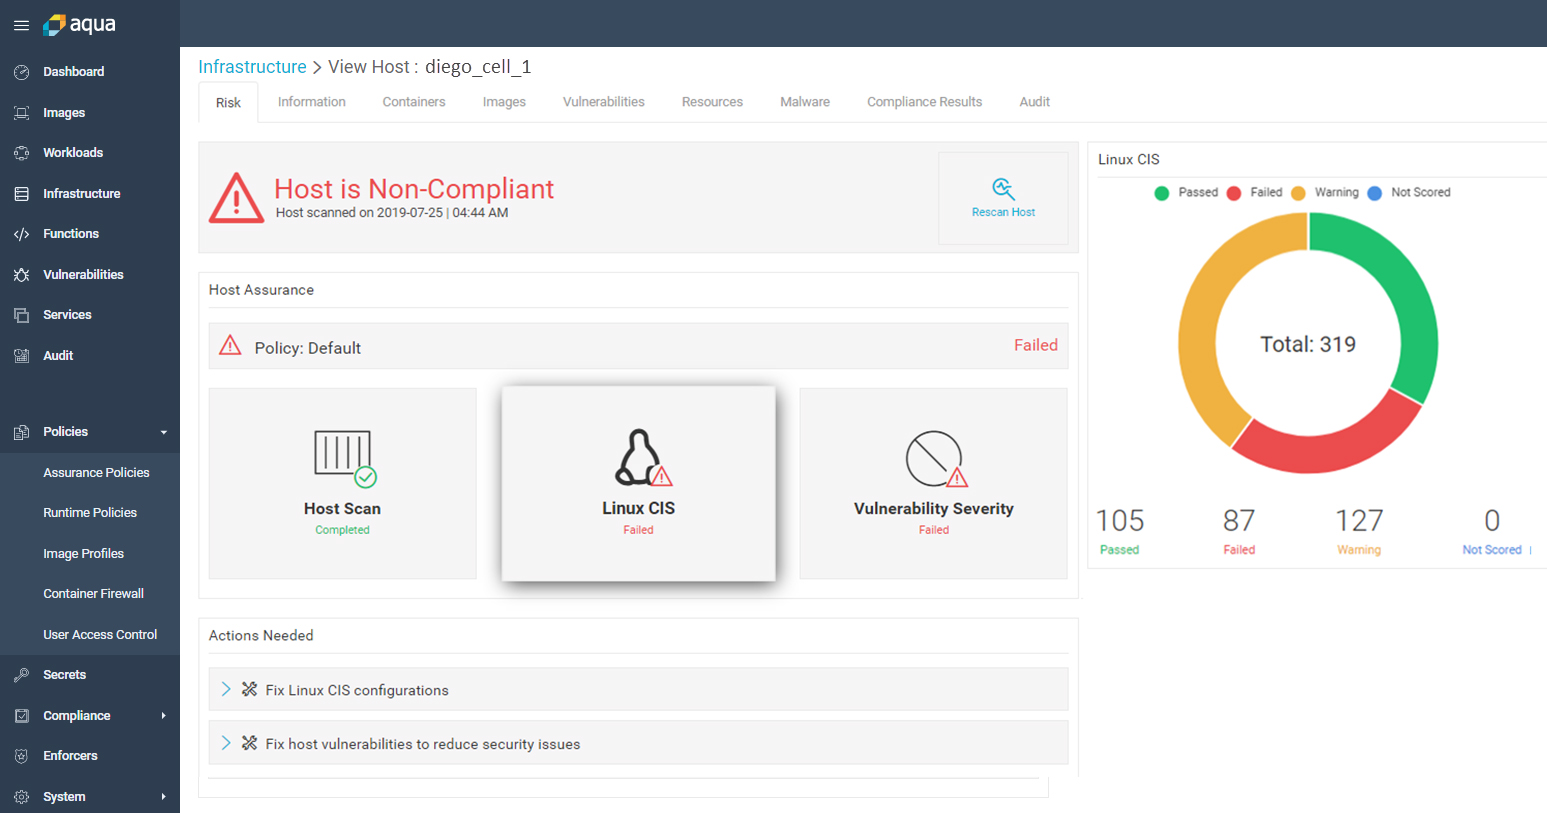
Task: Click the blue Not Scored legend dot
Action: pyautogui.click(x=1374, y=193)
